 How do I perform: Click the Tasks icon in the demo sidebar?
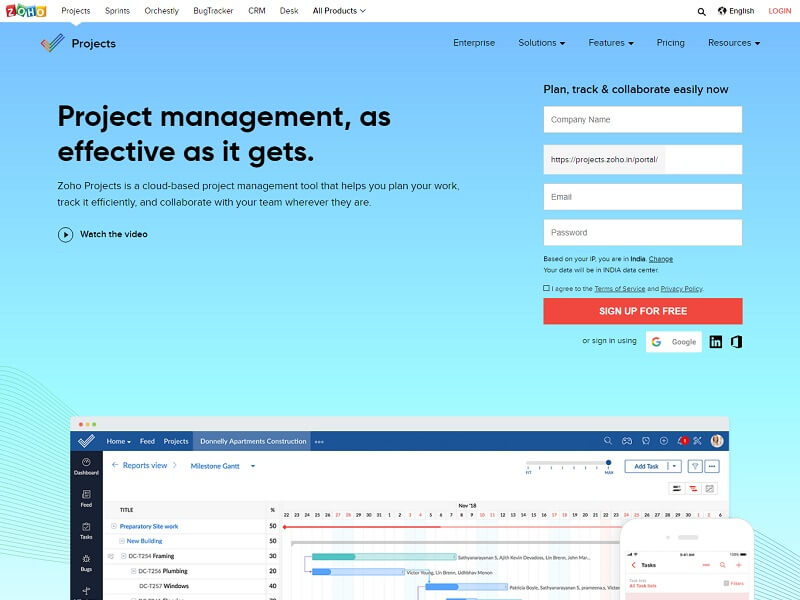(86, 527)
